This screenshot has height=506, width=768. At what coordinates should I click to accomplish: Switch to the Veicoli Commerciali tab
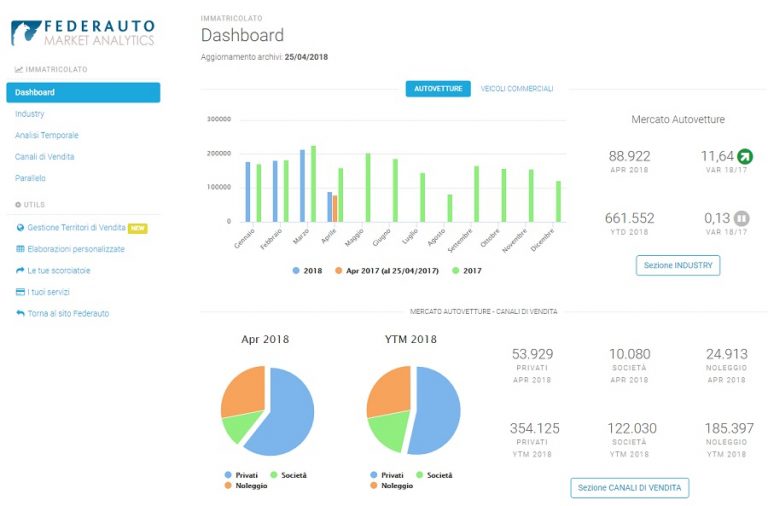pos(517,89)
